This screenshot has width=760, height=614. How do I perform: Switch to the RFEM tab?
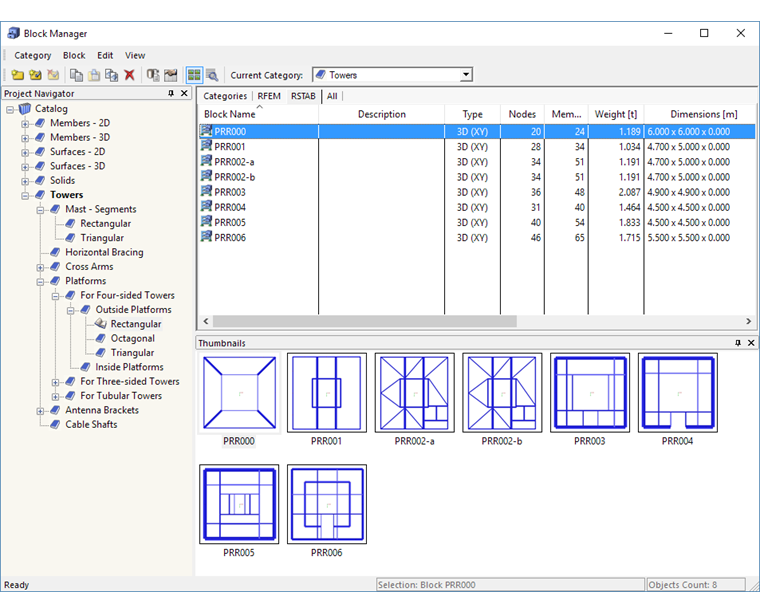269,96
